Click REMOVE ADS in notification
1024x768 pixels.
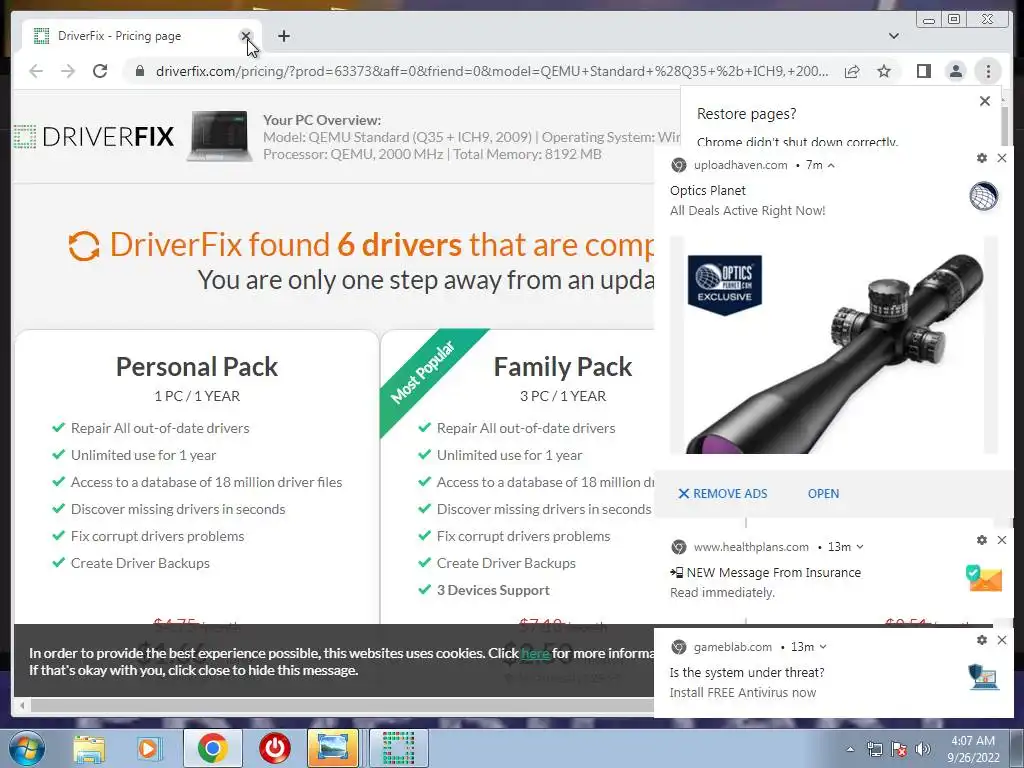[x=723, y=494]
